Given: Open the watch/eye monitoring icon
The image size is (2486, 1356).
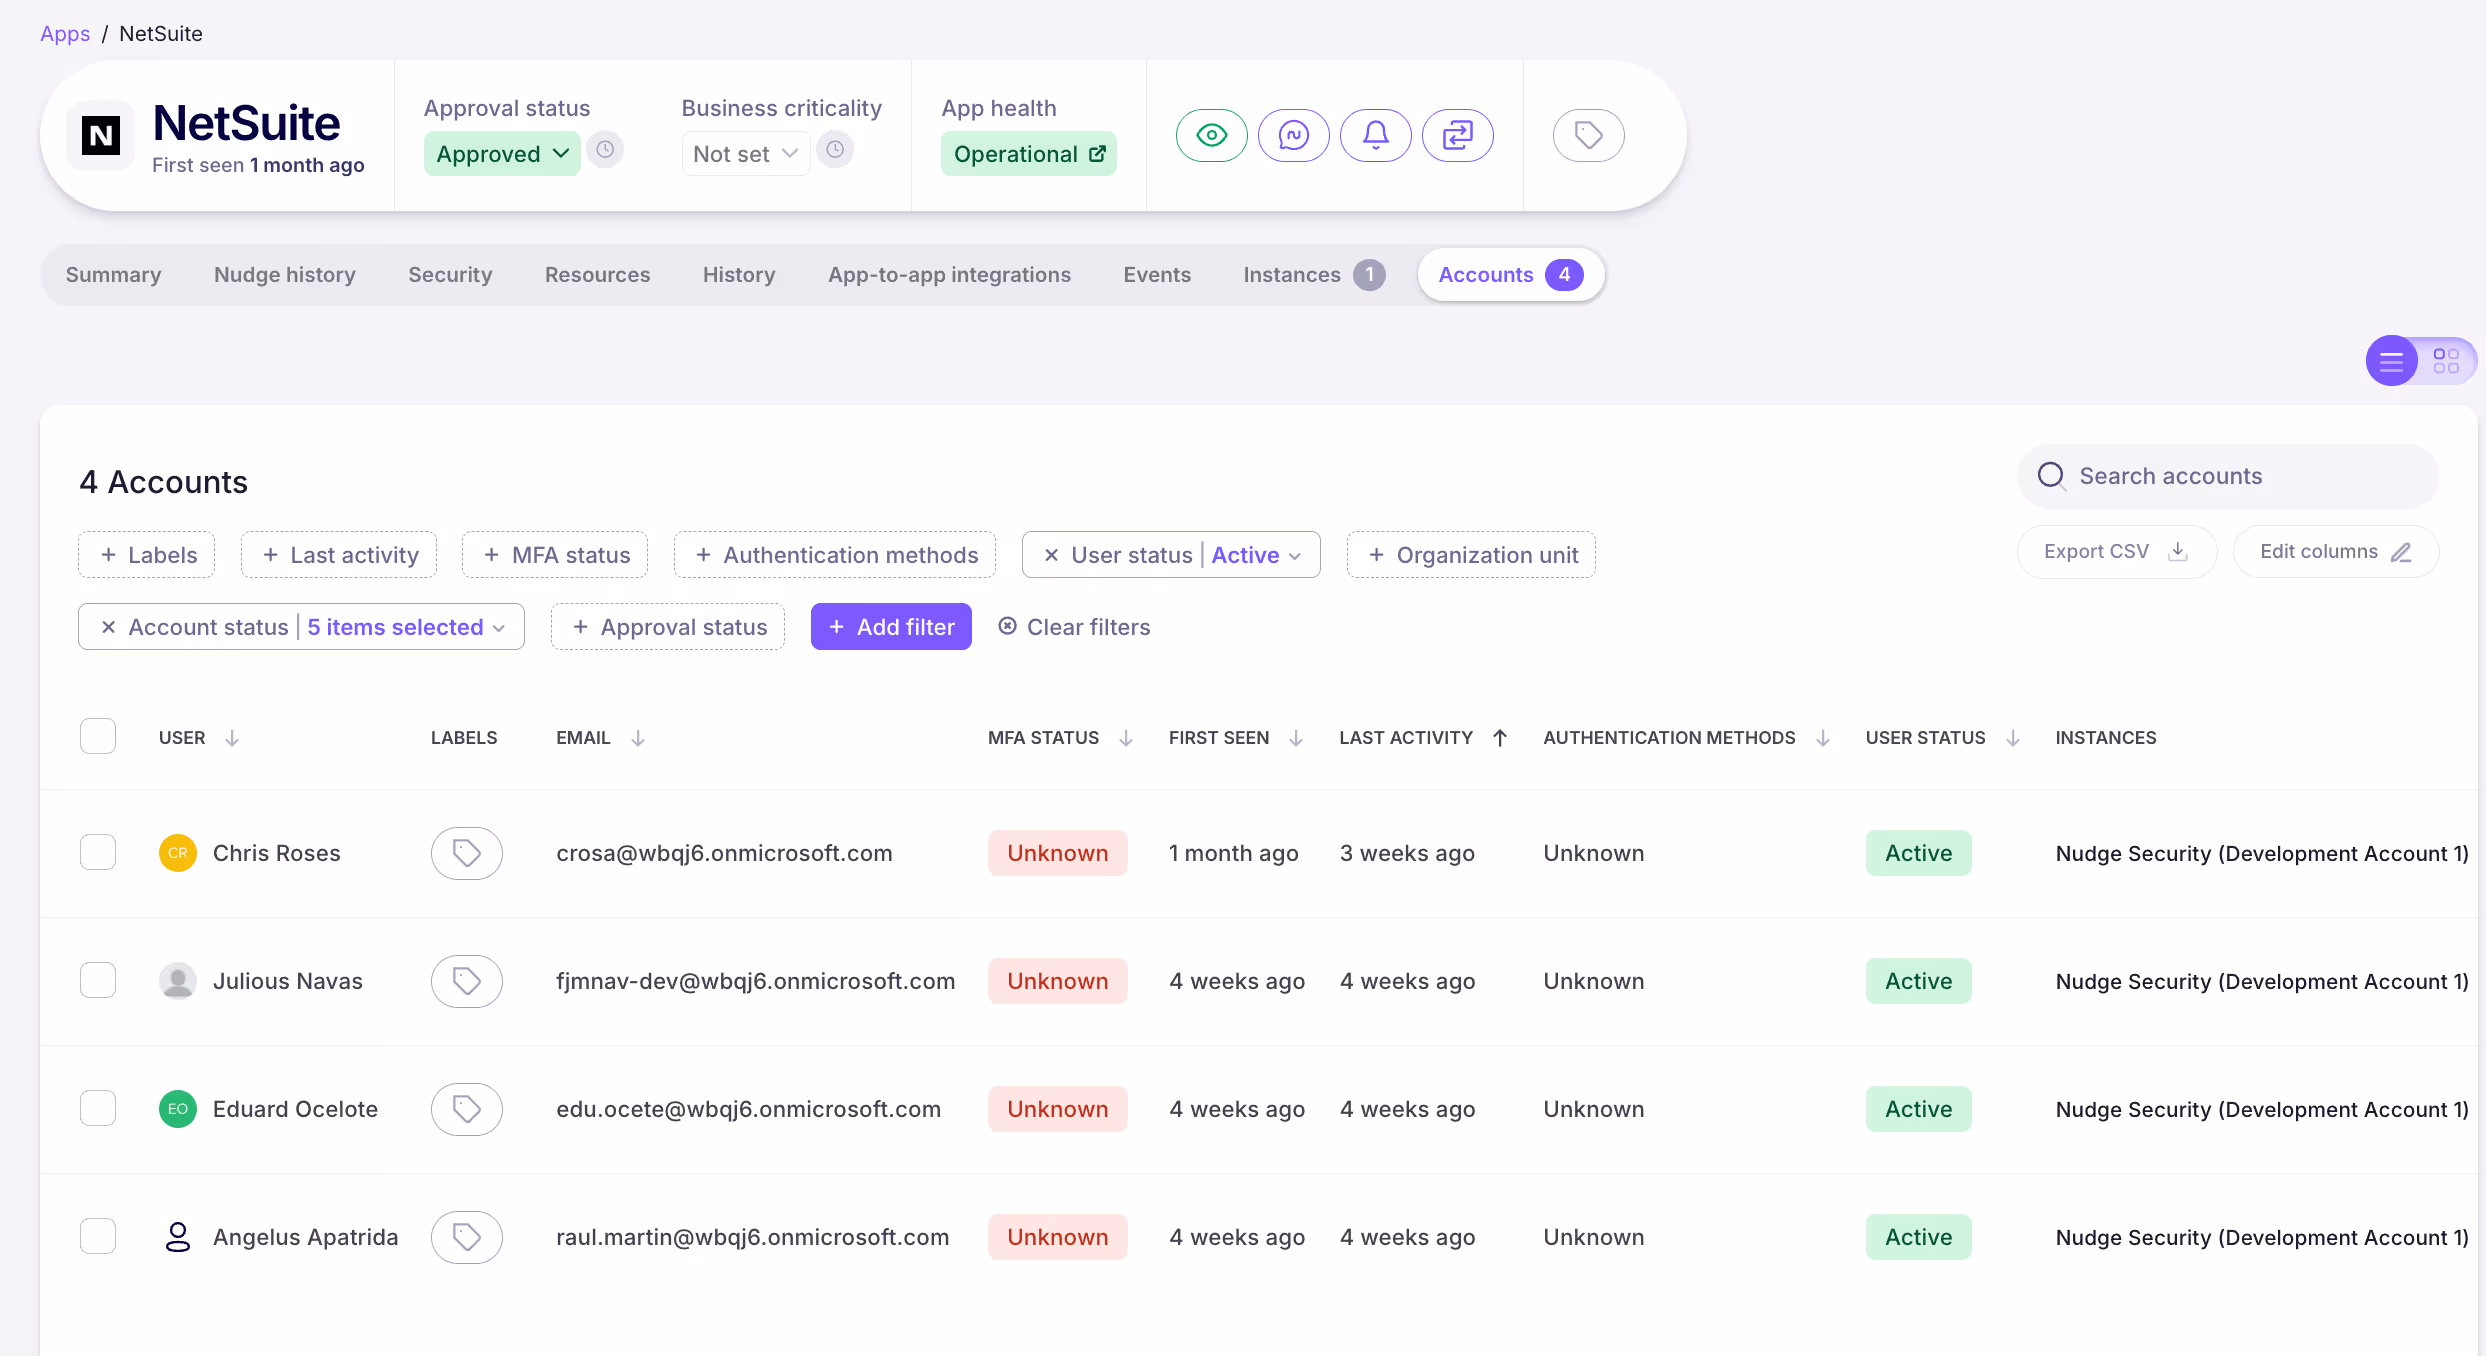Looking at the screenshot, I should [x=1212, y=135].
